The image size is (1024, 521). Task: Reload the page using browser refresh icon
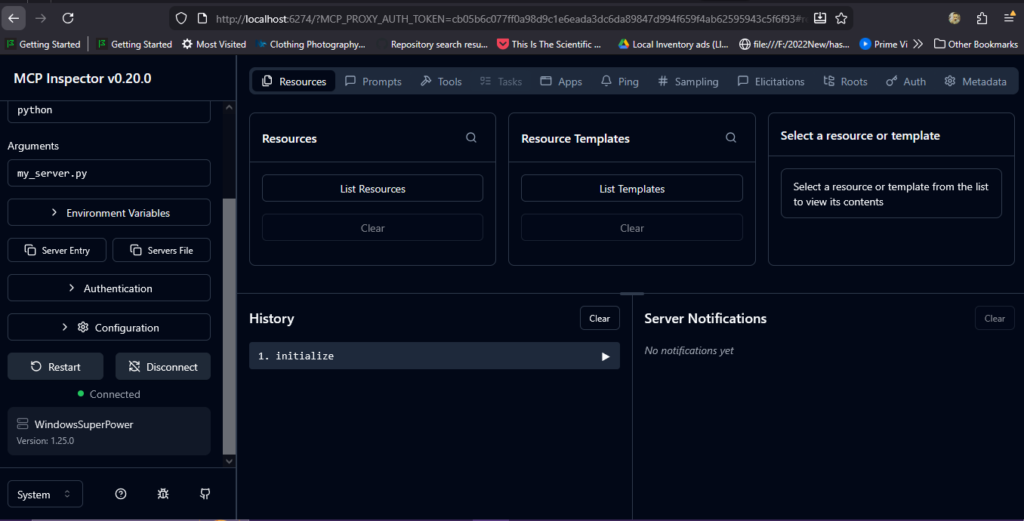(68, 18)
